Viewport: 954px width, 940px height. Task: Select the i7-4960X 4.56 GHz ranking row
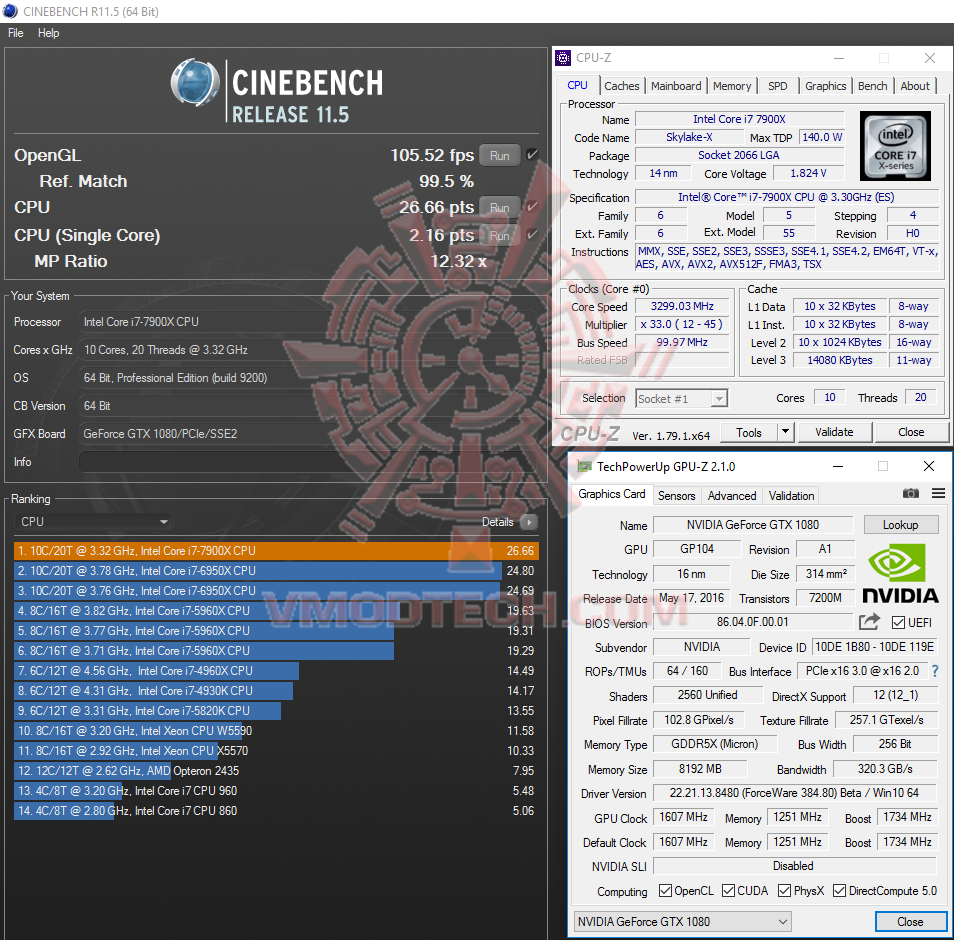pyautogui.click(x=276, y=670)
